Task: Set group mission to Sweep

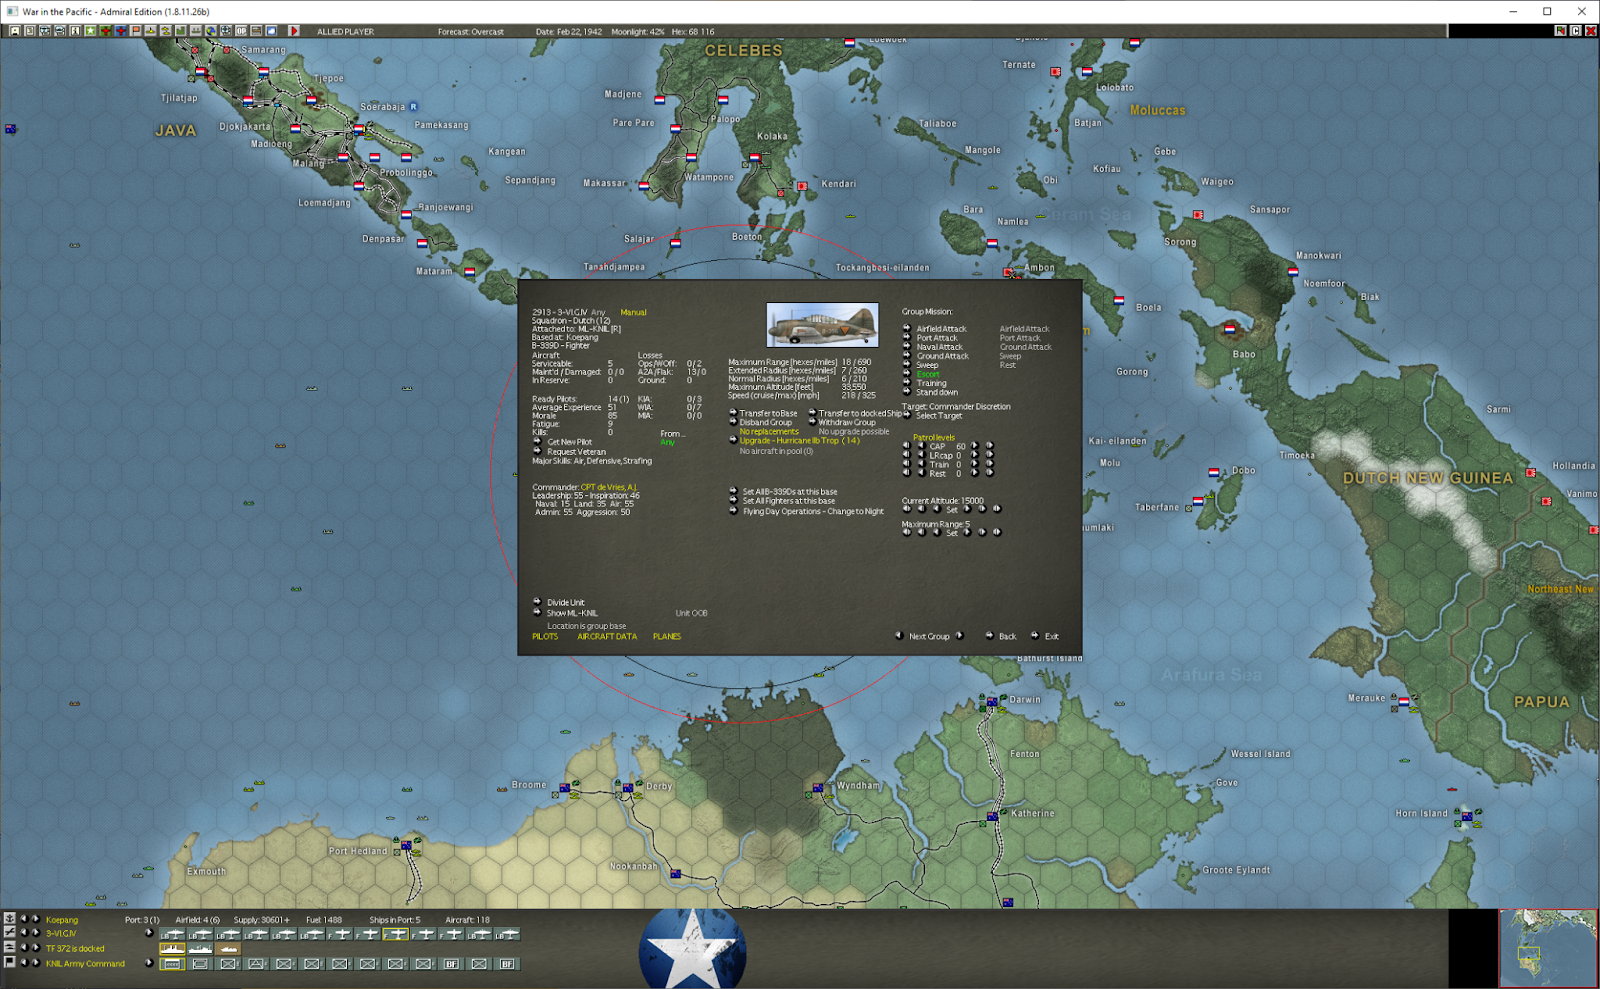Action: click(x=927, y=365)
